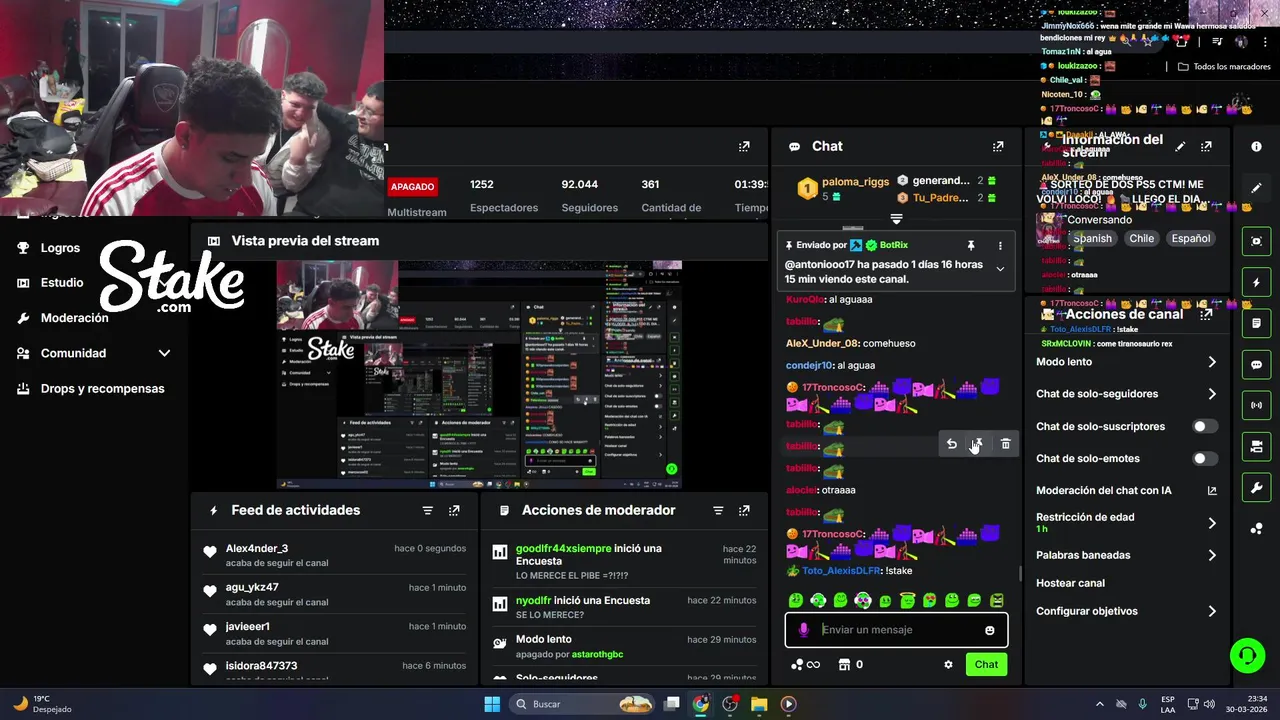Toggle the stream preview widget sidebar icon
The image size is (1280, 720).
[x=1257, y=241]
